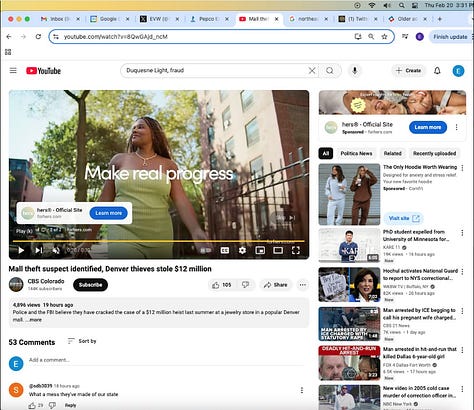The width and height of the screenshot is (474, 410).
Task: Switch to miniplayer mode
Action: [x=260, y=250]
